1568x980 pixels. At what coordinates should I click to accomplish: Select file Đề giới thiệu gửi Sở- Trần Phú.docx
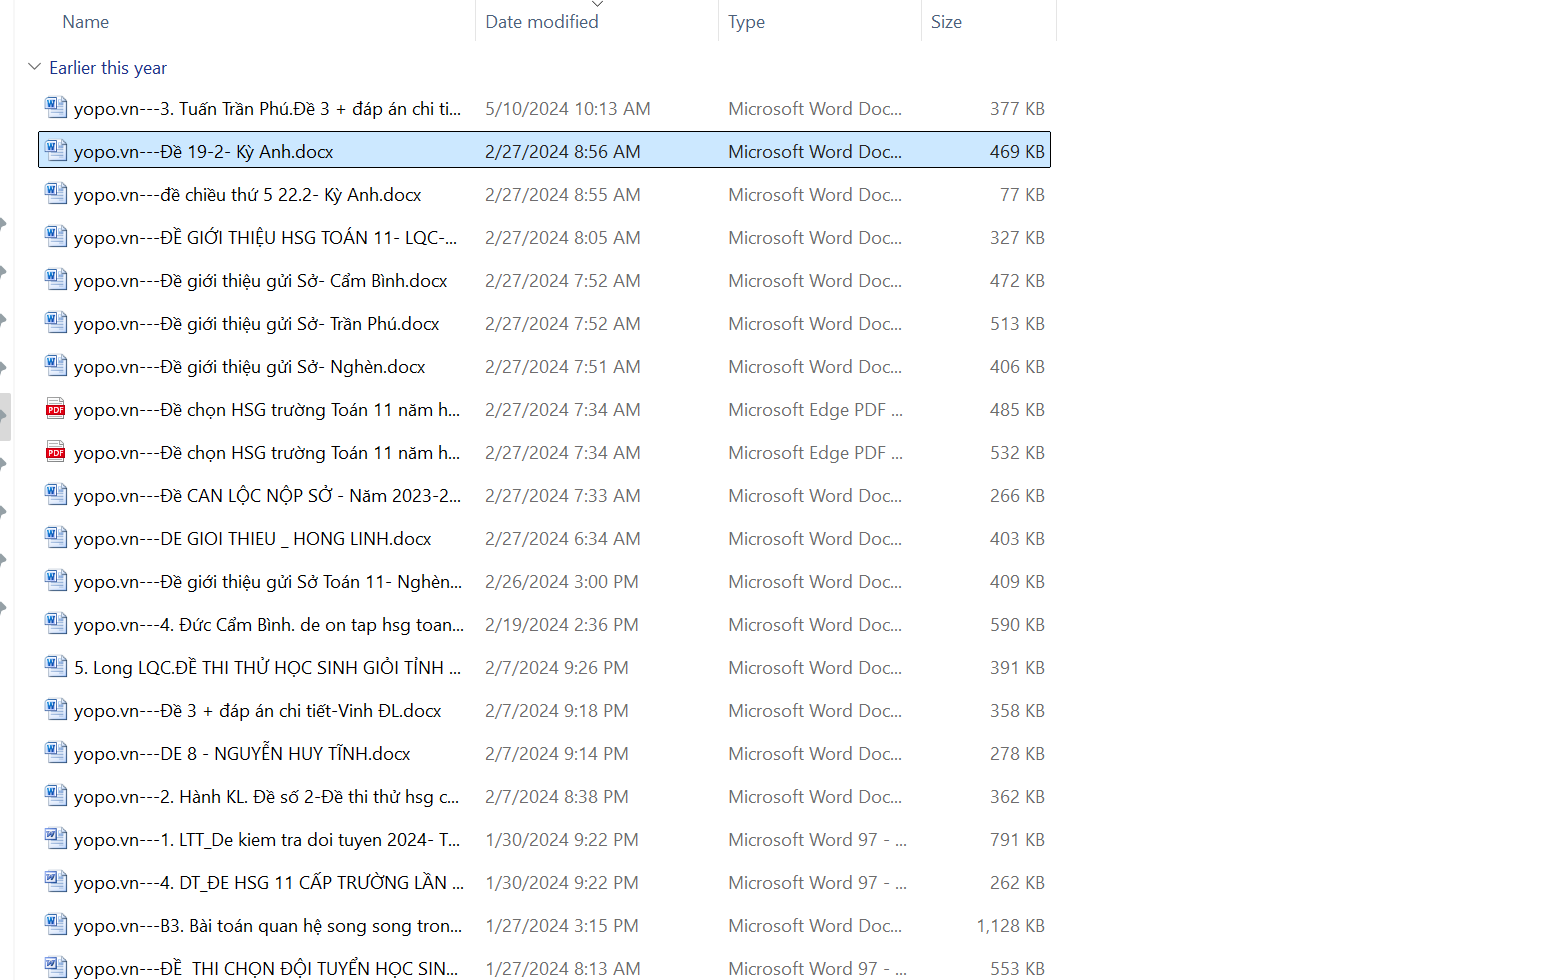tap(256, 324)
